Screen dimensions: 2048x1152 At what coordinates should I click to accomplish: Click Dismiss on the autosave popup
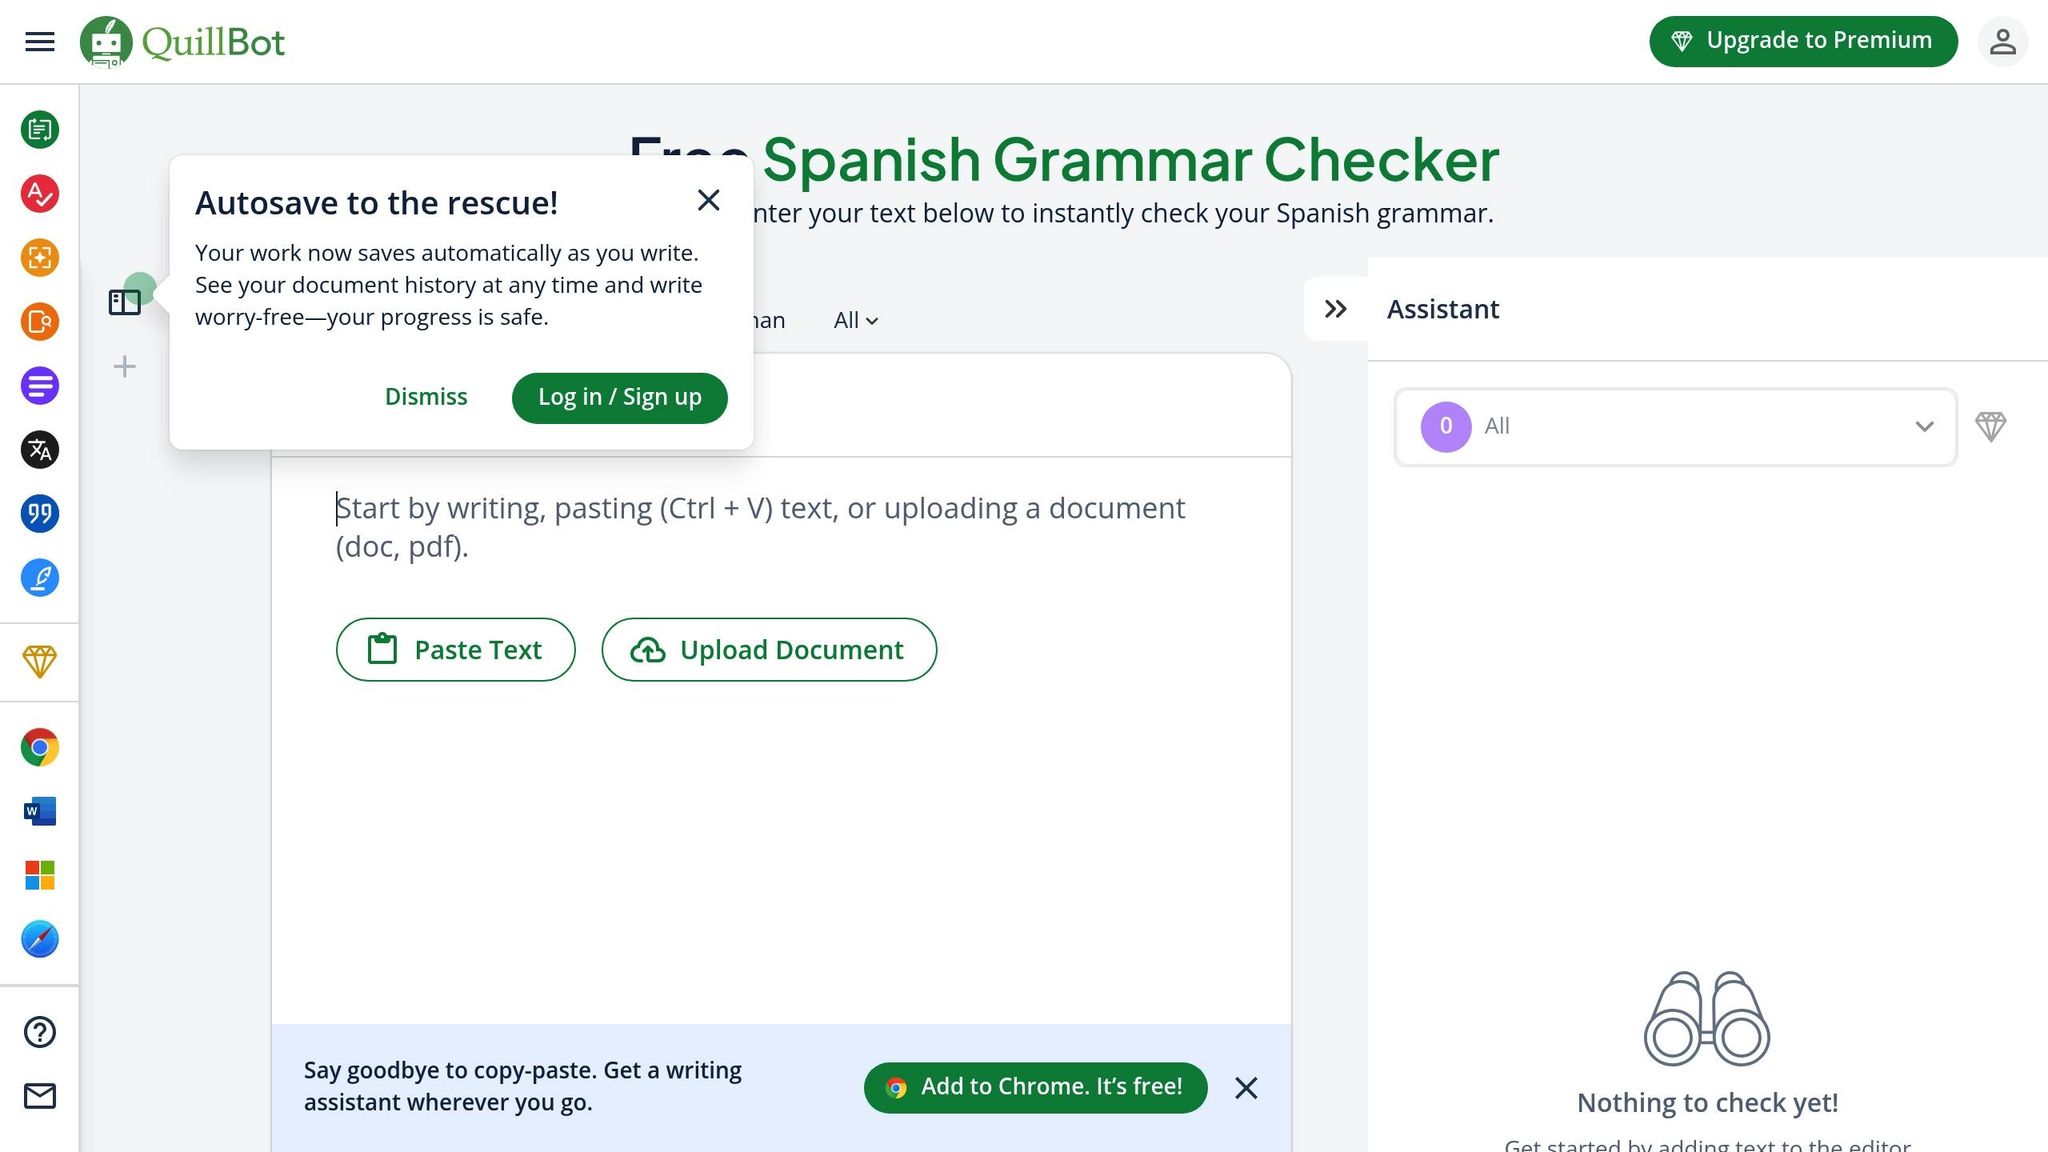tap(426, 397)
